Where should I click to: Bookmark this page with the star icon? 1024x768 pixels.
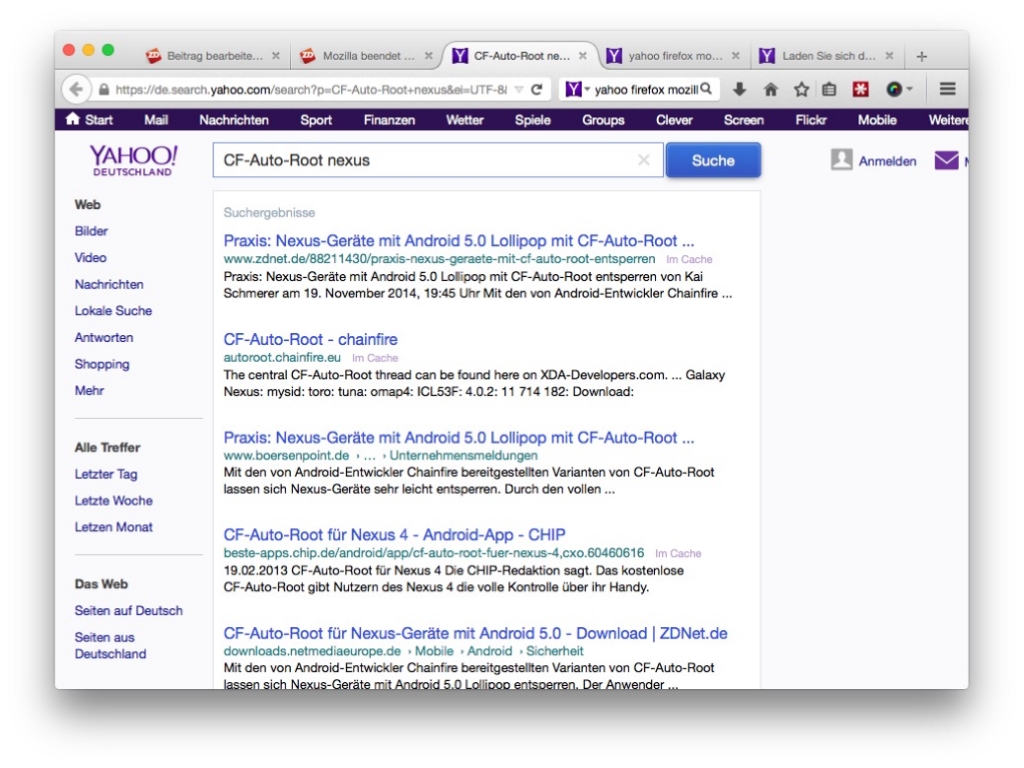pos(801,89)
